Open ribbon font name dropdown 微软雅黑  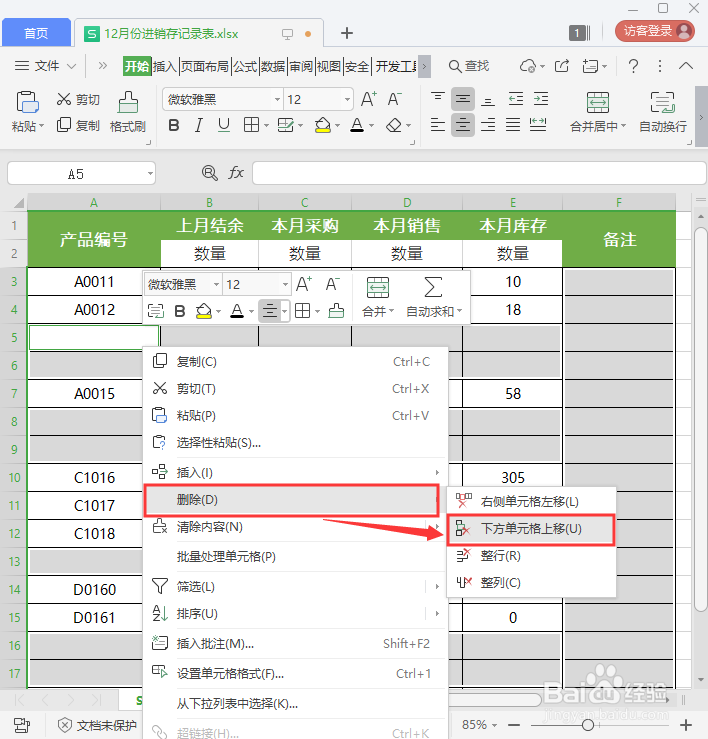pos(277,99)
